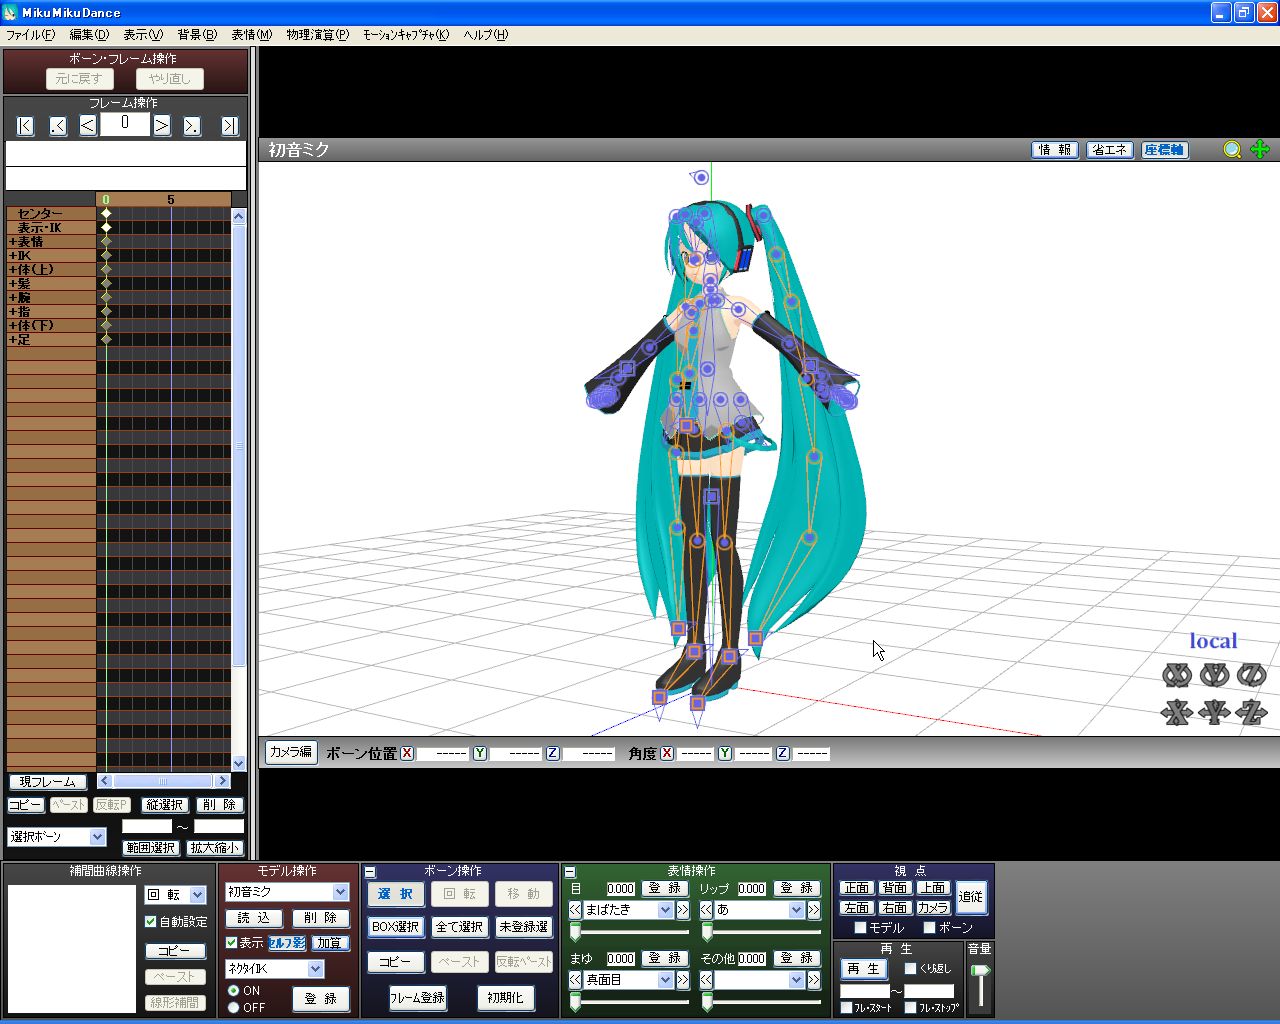Jump to first frame button
This screenshot has width=1280, height=1024.
[26, 125]
